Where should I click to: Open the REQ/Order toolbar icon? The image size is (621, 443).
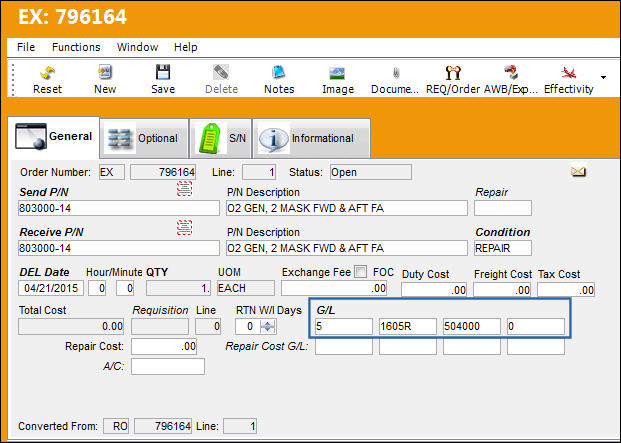[x=453, y=73]
